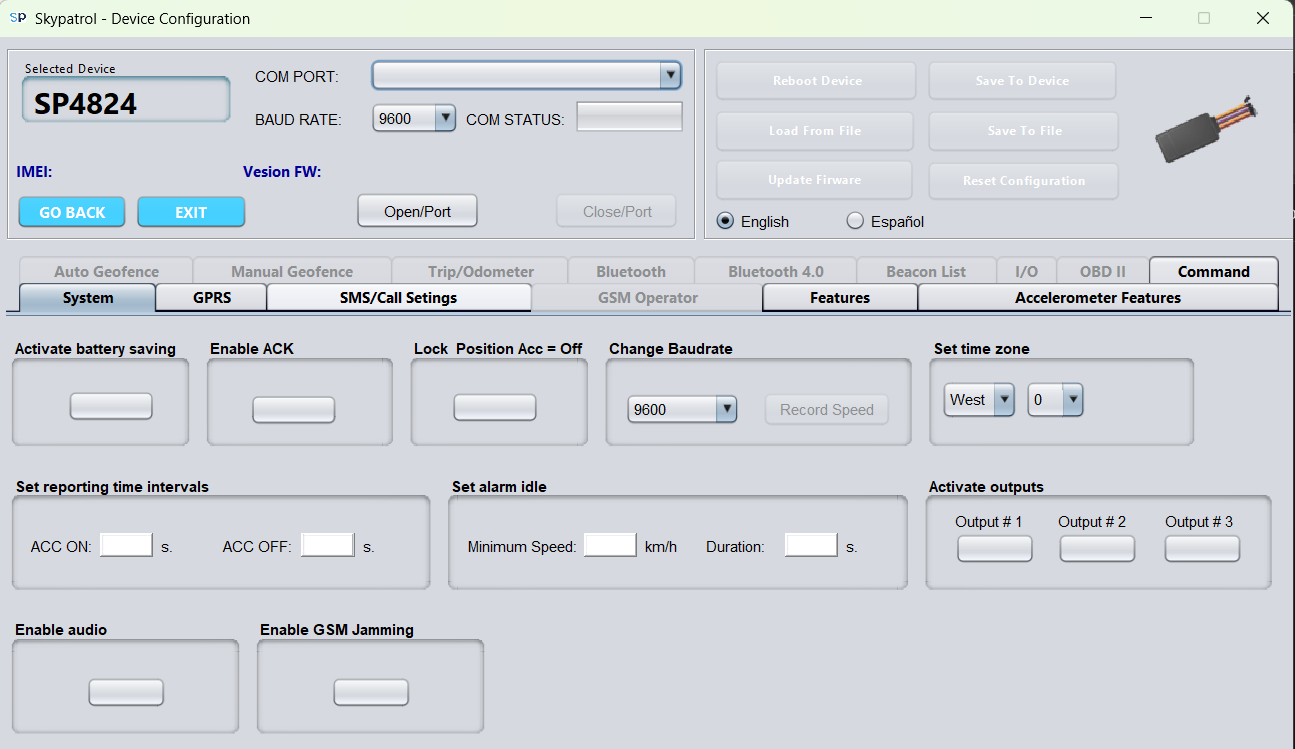Toggle Lock Position Acc = Off button
Screen dimensions: 1295x749
pos(495,407)
